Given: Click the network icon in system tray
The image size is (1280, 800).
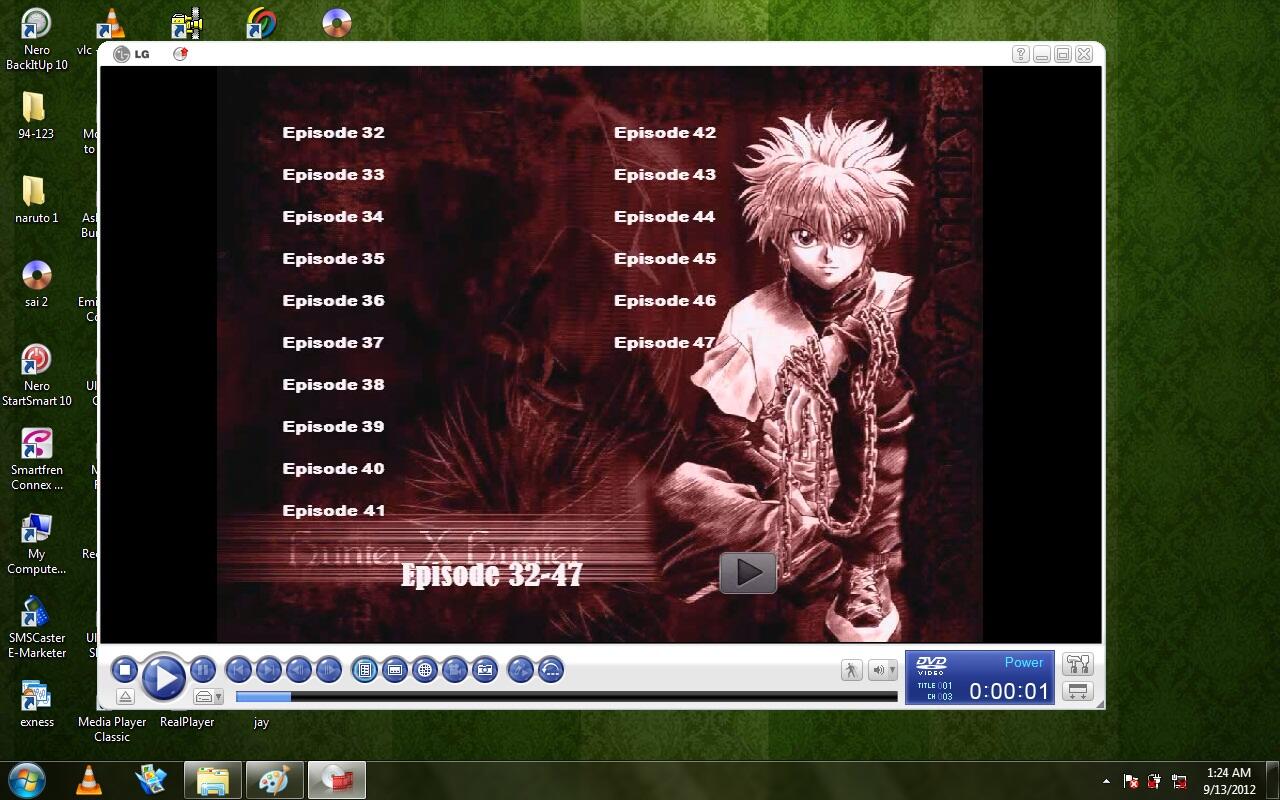Looking at the screenshot, I should tap(1179, 781).
